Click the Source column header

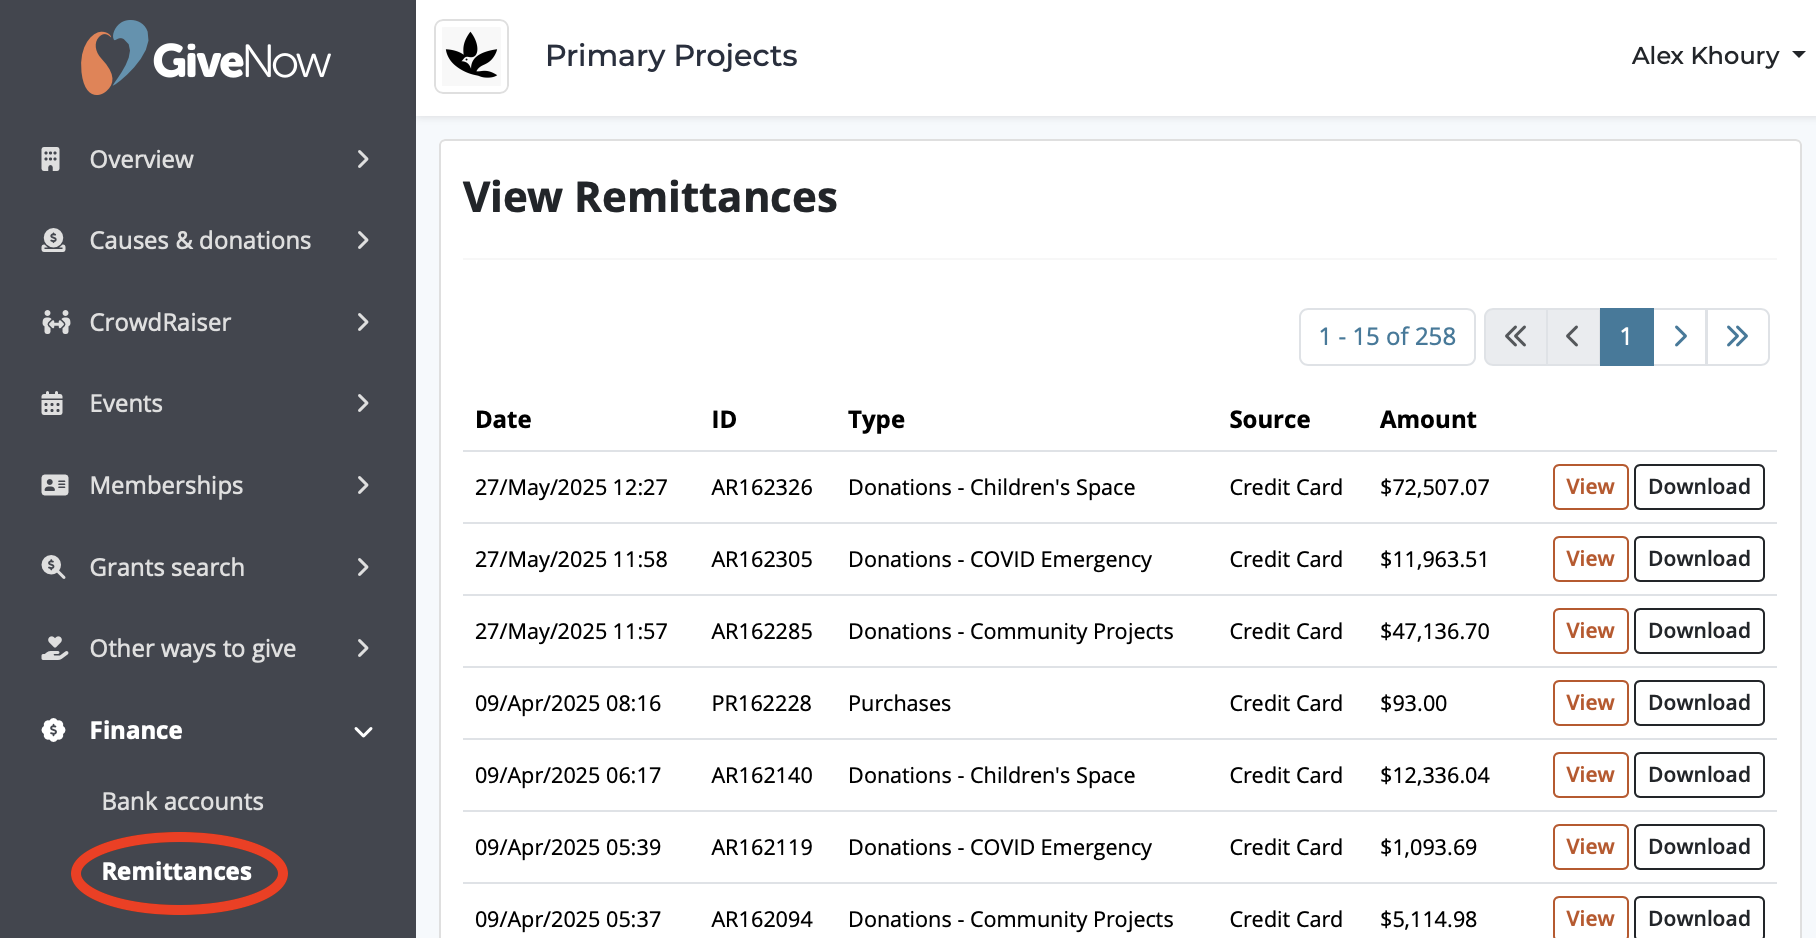[1269, 420]
